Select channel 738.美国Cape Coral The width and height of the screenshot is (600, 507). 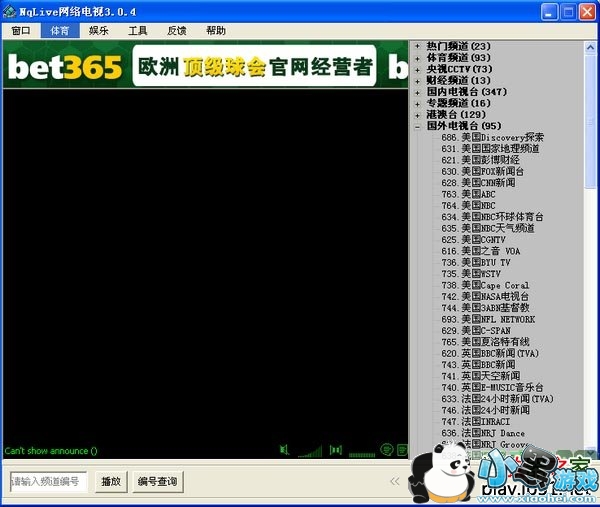click(485, 285)
